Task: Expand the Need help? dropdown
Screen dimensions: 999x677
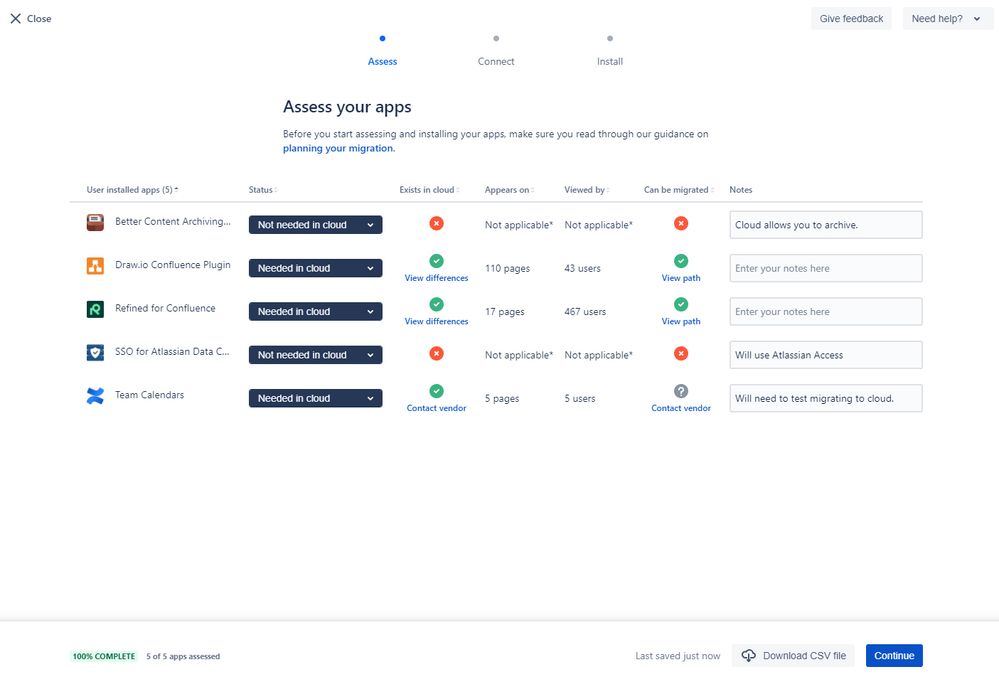Action: (946, 18)
